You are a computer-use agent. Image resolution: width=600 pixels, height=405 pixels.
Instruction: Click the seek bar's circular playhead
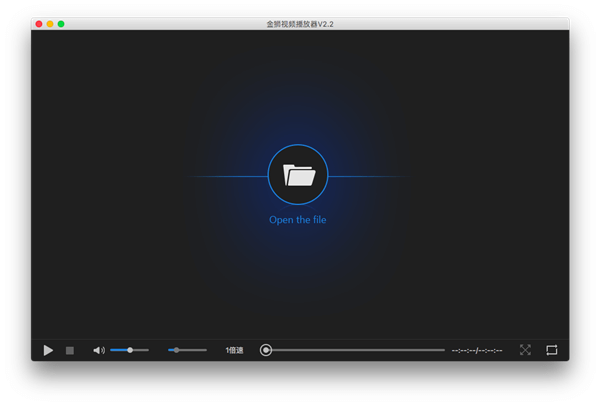266,350
